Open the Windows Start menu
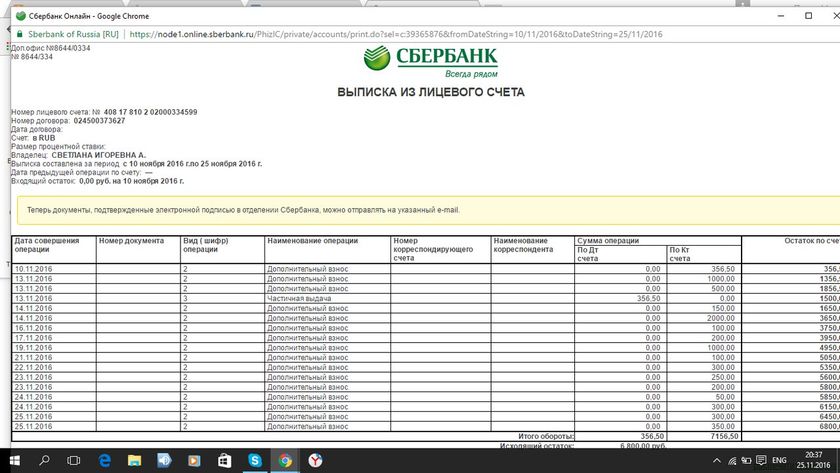840x473 pixels. click(x=14, y=460)
